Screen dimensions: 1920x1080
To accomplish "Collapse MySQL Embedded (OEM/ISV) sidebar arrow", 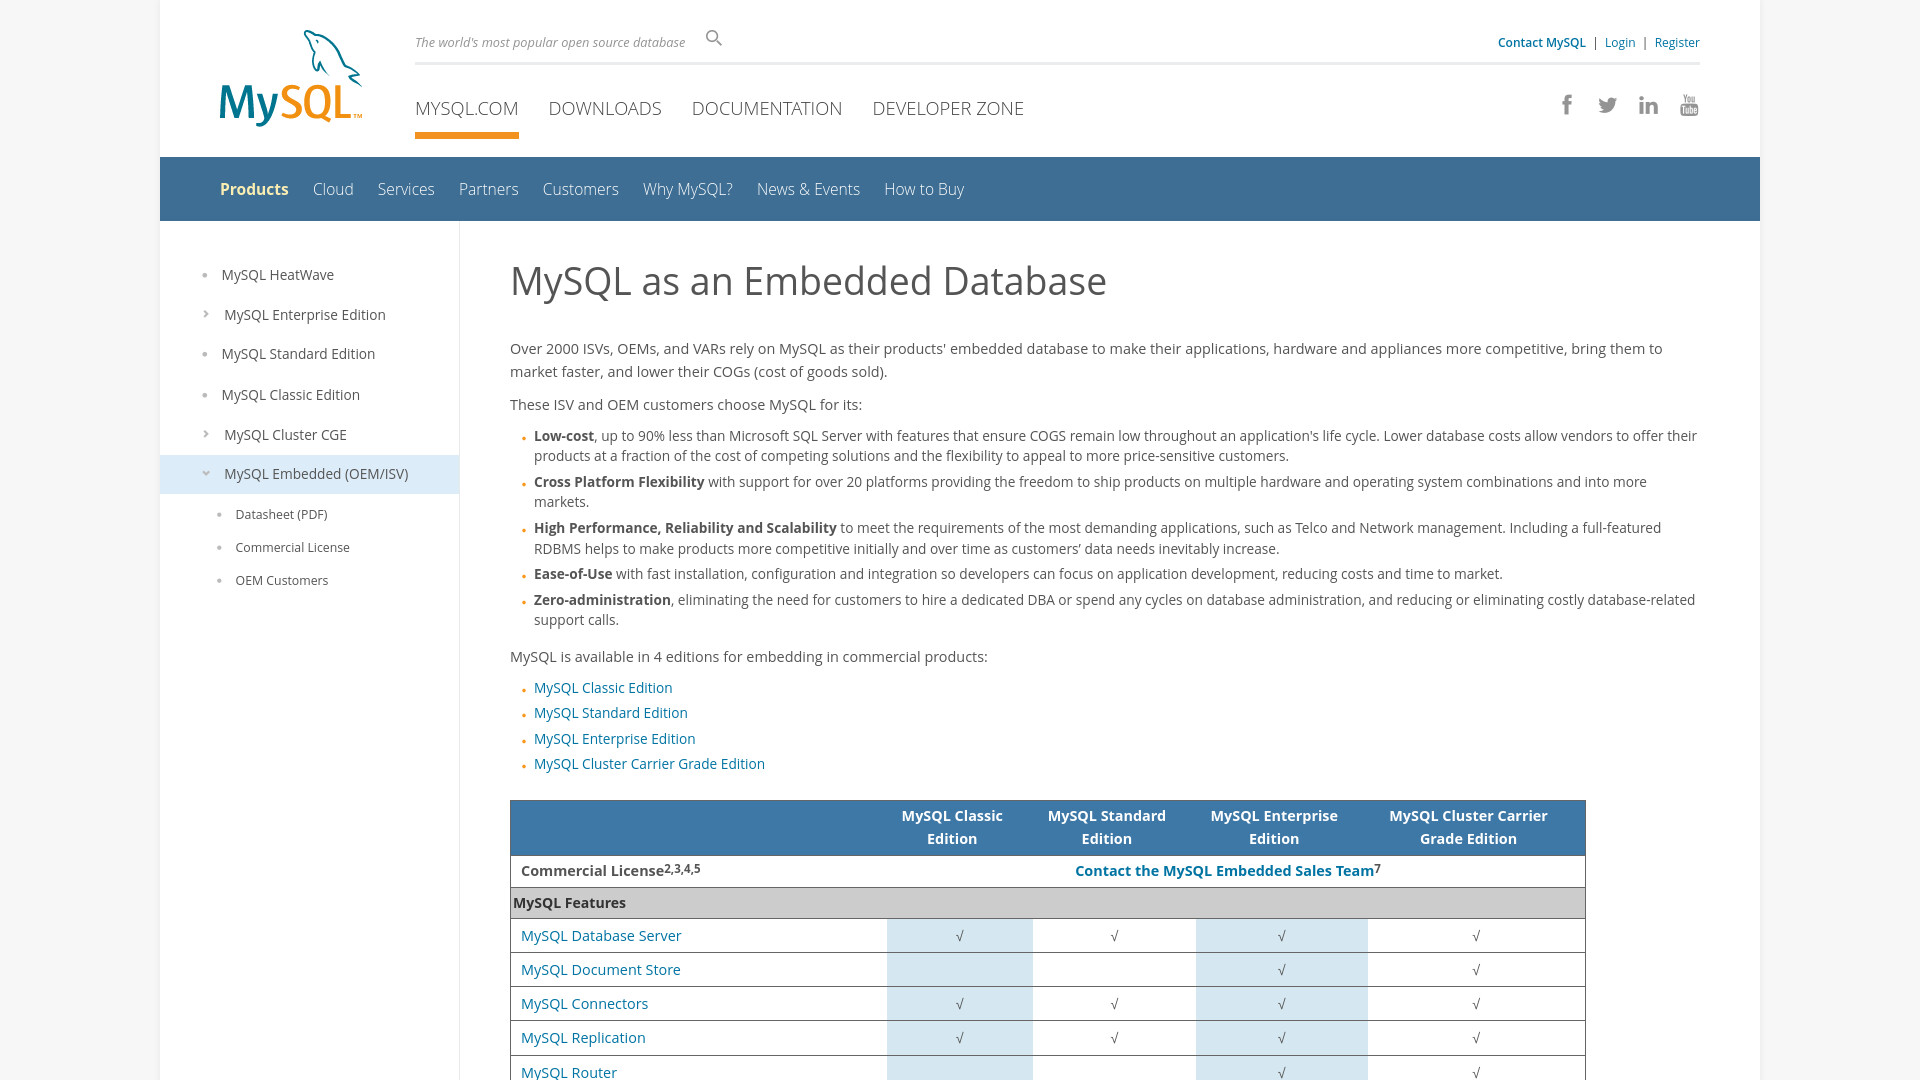I will pos(206,474).
